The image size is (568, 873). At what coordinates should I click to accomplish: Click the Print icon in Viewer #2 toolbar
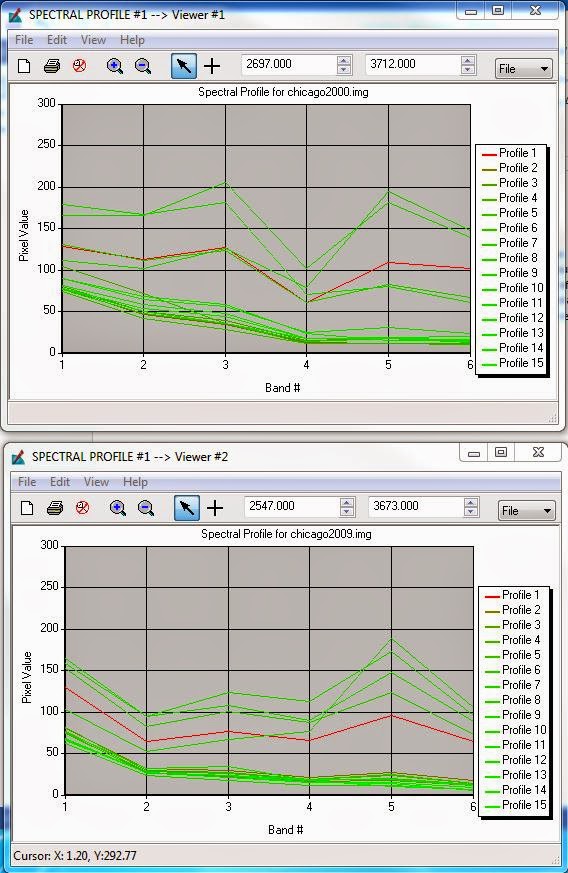pyautogui.click(x=55, y=508)
